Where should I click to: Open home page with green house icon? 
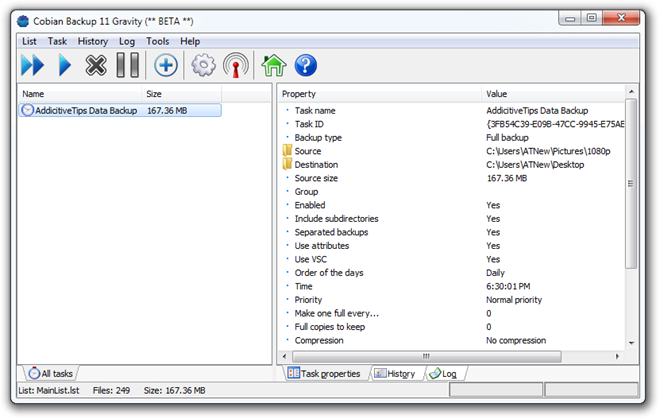pyautogui.click(x=274, y=65)
